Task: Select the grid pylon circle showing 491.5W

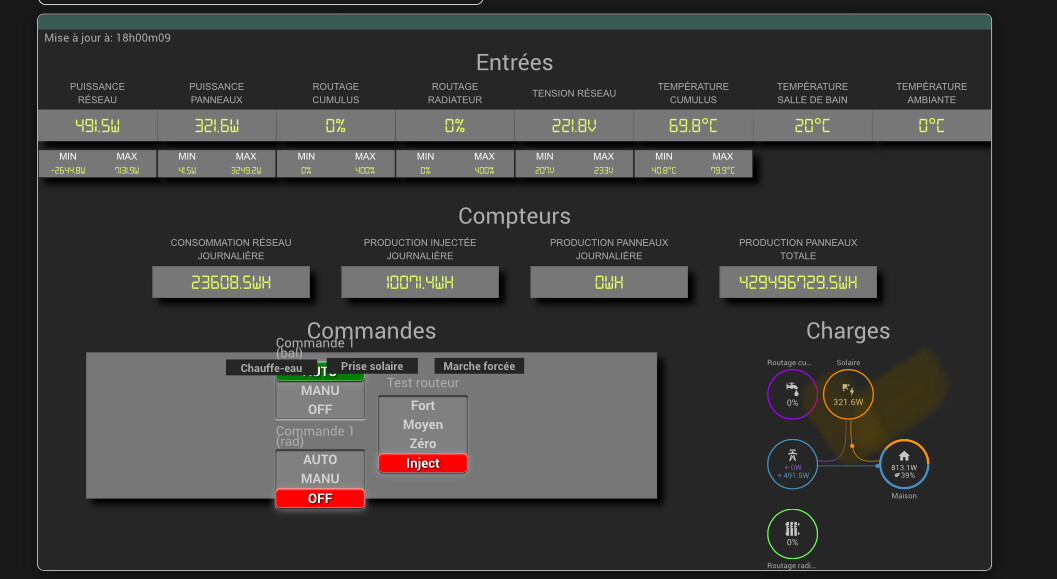Action: click(x=792, y=464)
